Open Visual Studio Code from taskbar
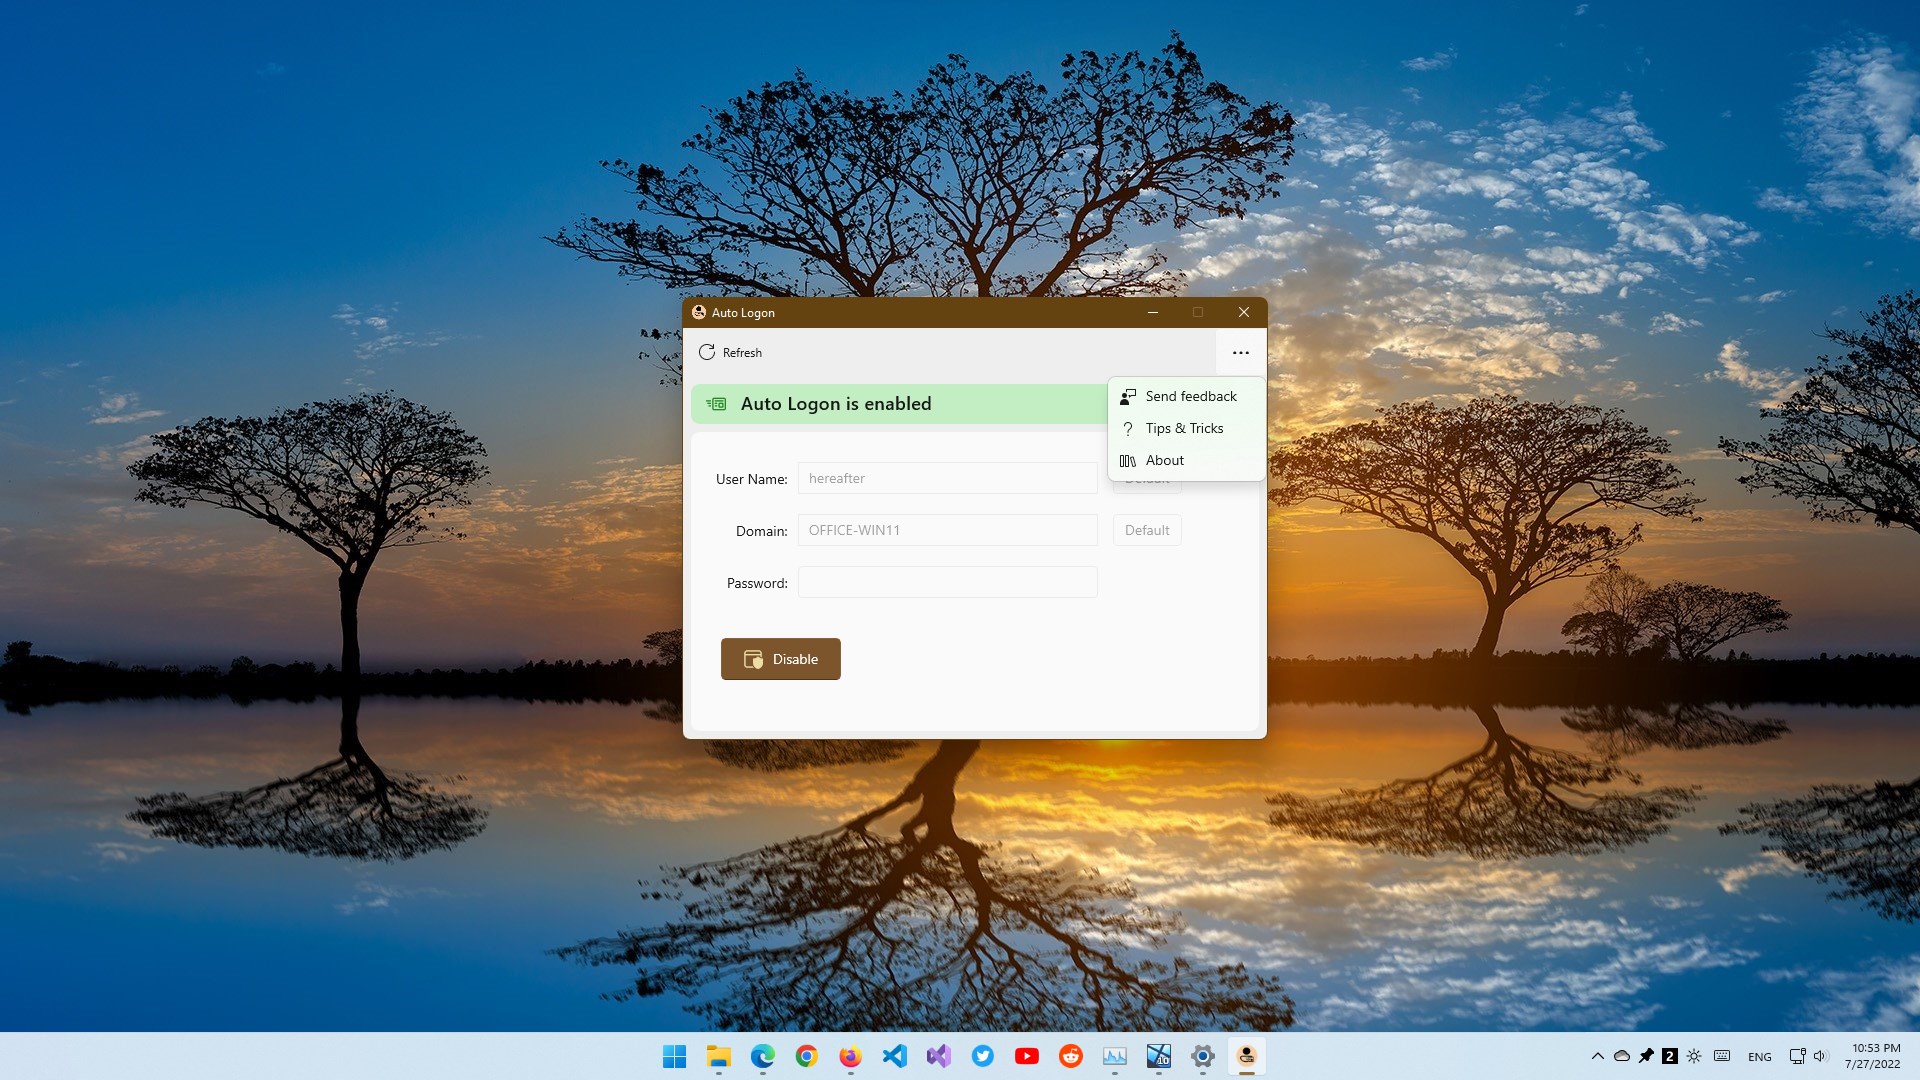This screenshot has width=1920, height=1080. click(895, 1056)
